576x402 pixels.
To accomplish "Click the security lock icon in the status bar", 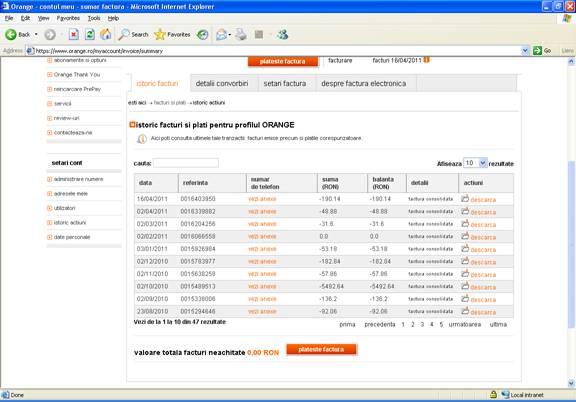I will coord(493,395).
